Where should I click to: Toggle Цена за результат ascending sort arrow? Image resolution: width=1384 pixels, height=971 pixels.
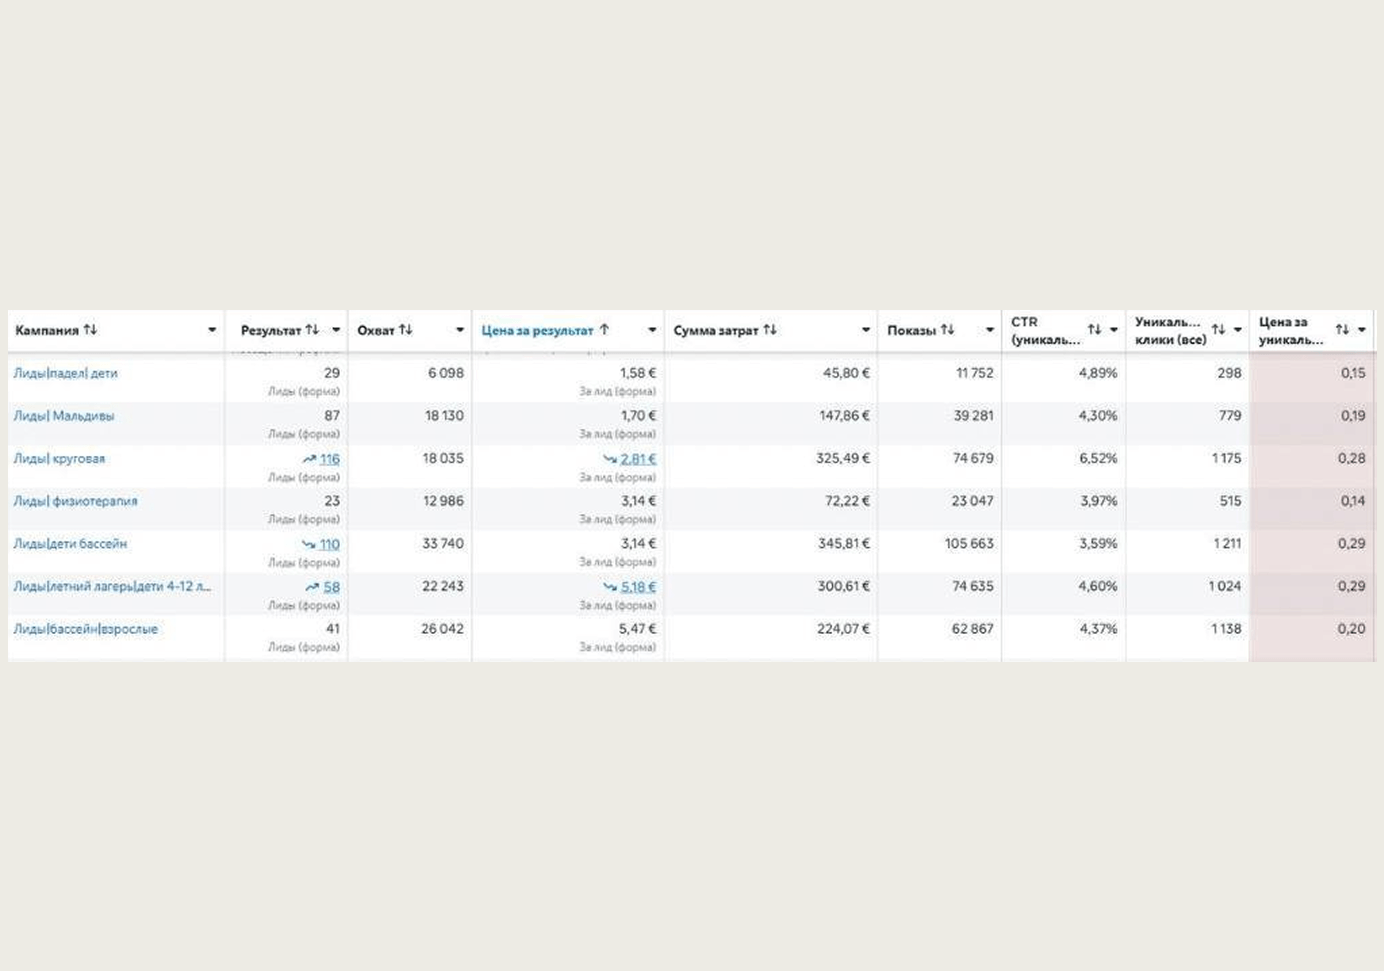(604, 330)
